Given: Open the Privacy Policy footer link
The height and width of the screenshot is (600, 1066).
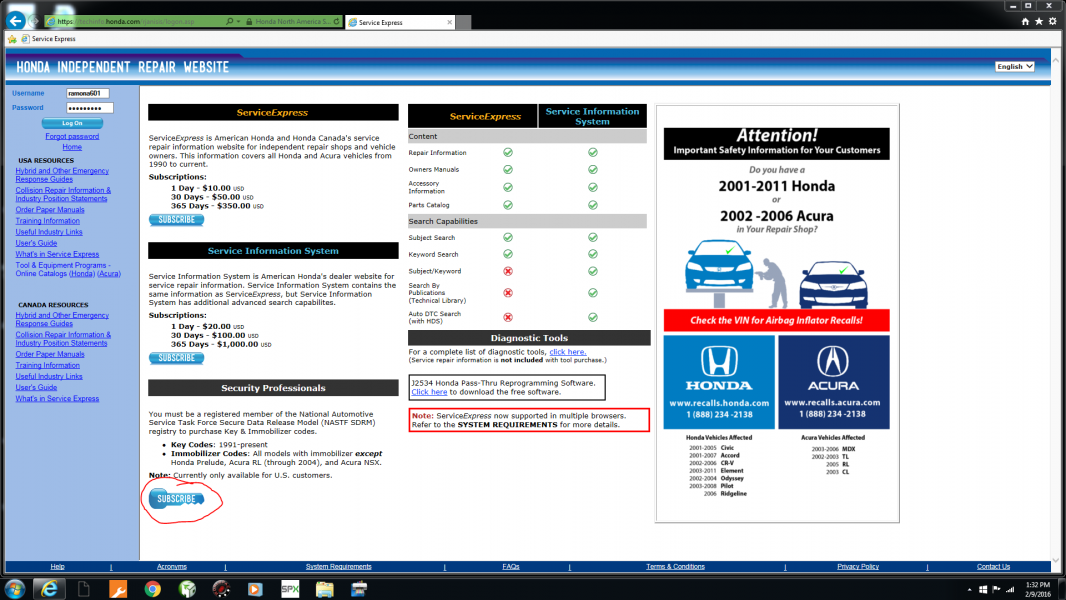Looking at the screenshot, I should pyautogui.click(x=858, y=567).
